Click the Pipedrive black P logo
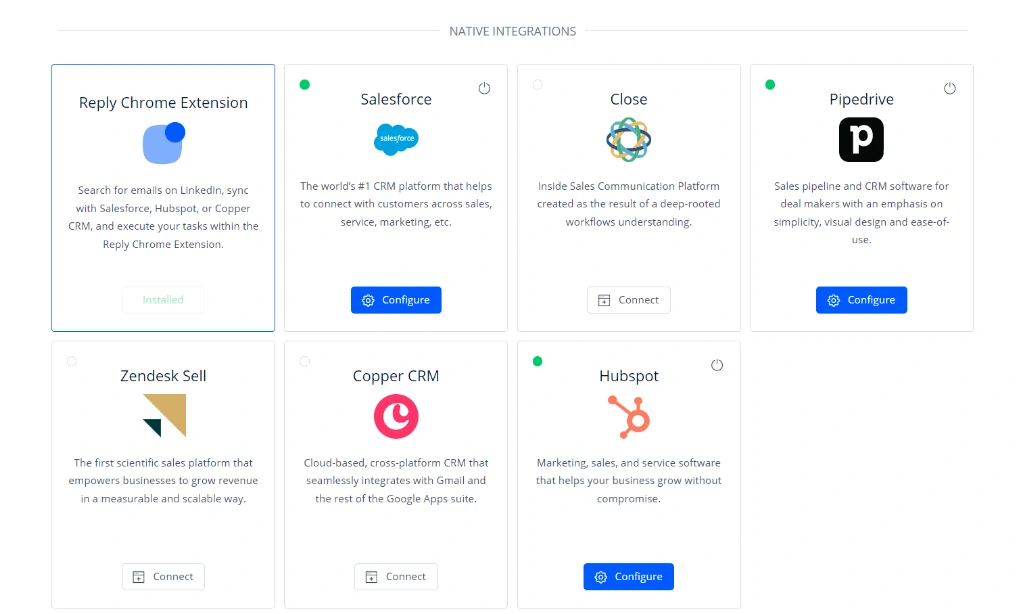 click(x=861, y=139)
